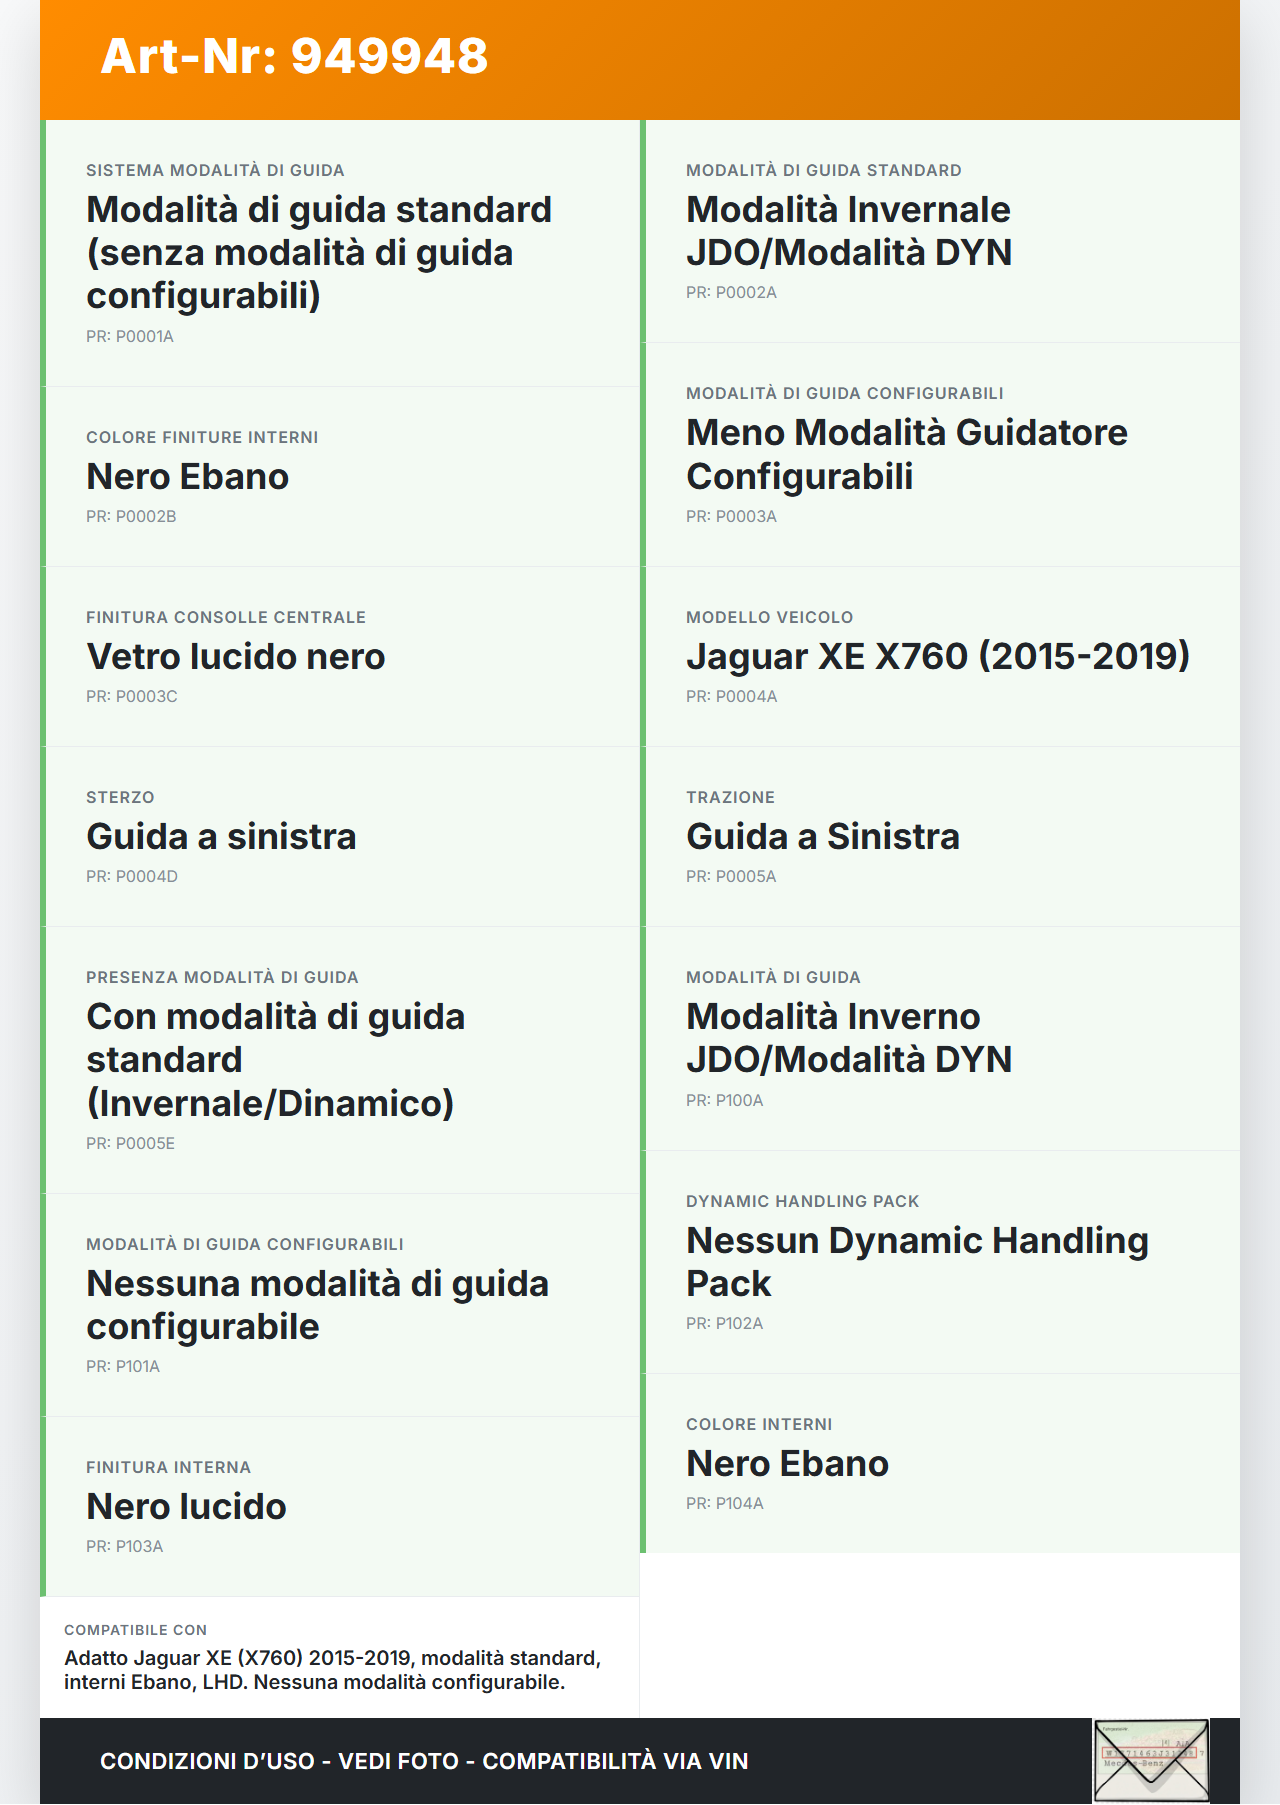Image resolution: width=1280 pixels, height=1805 pixels.
Task: Click the Guida a Sinistra Trazione value
Action: pyautogui.click(x=822, y=837)
